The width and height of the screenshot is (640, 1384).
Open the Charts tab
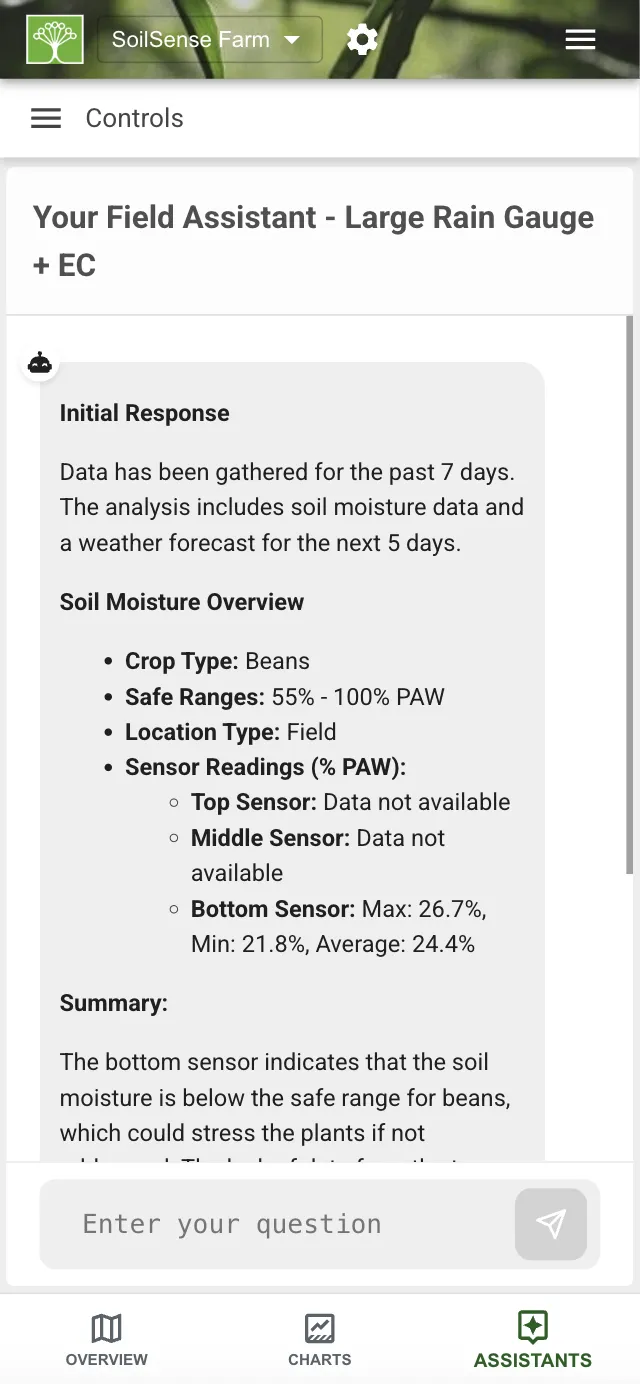(x=319, y=1340)
